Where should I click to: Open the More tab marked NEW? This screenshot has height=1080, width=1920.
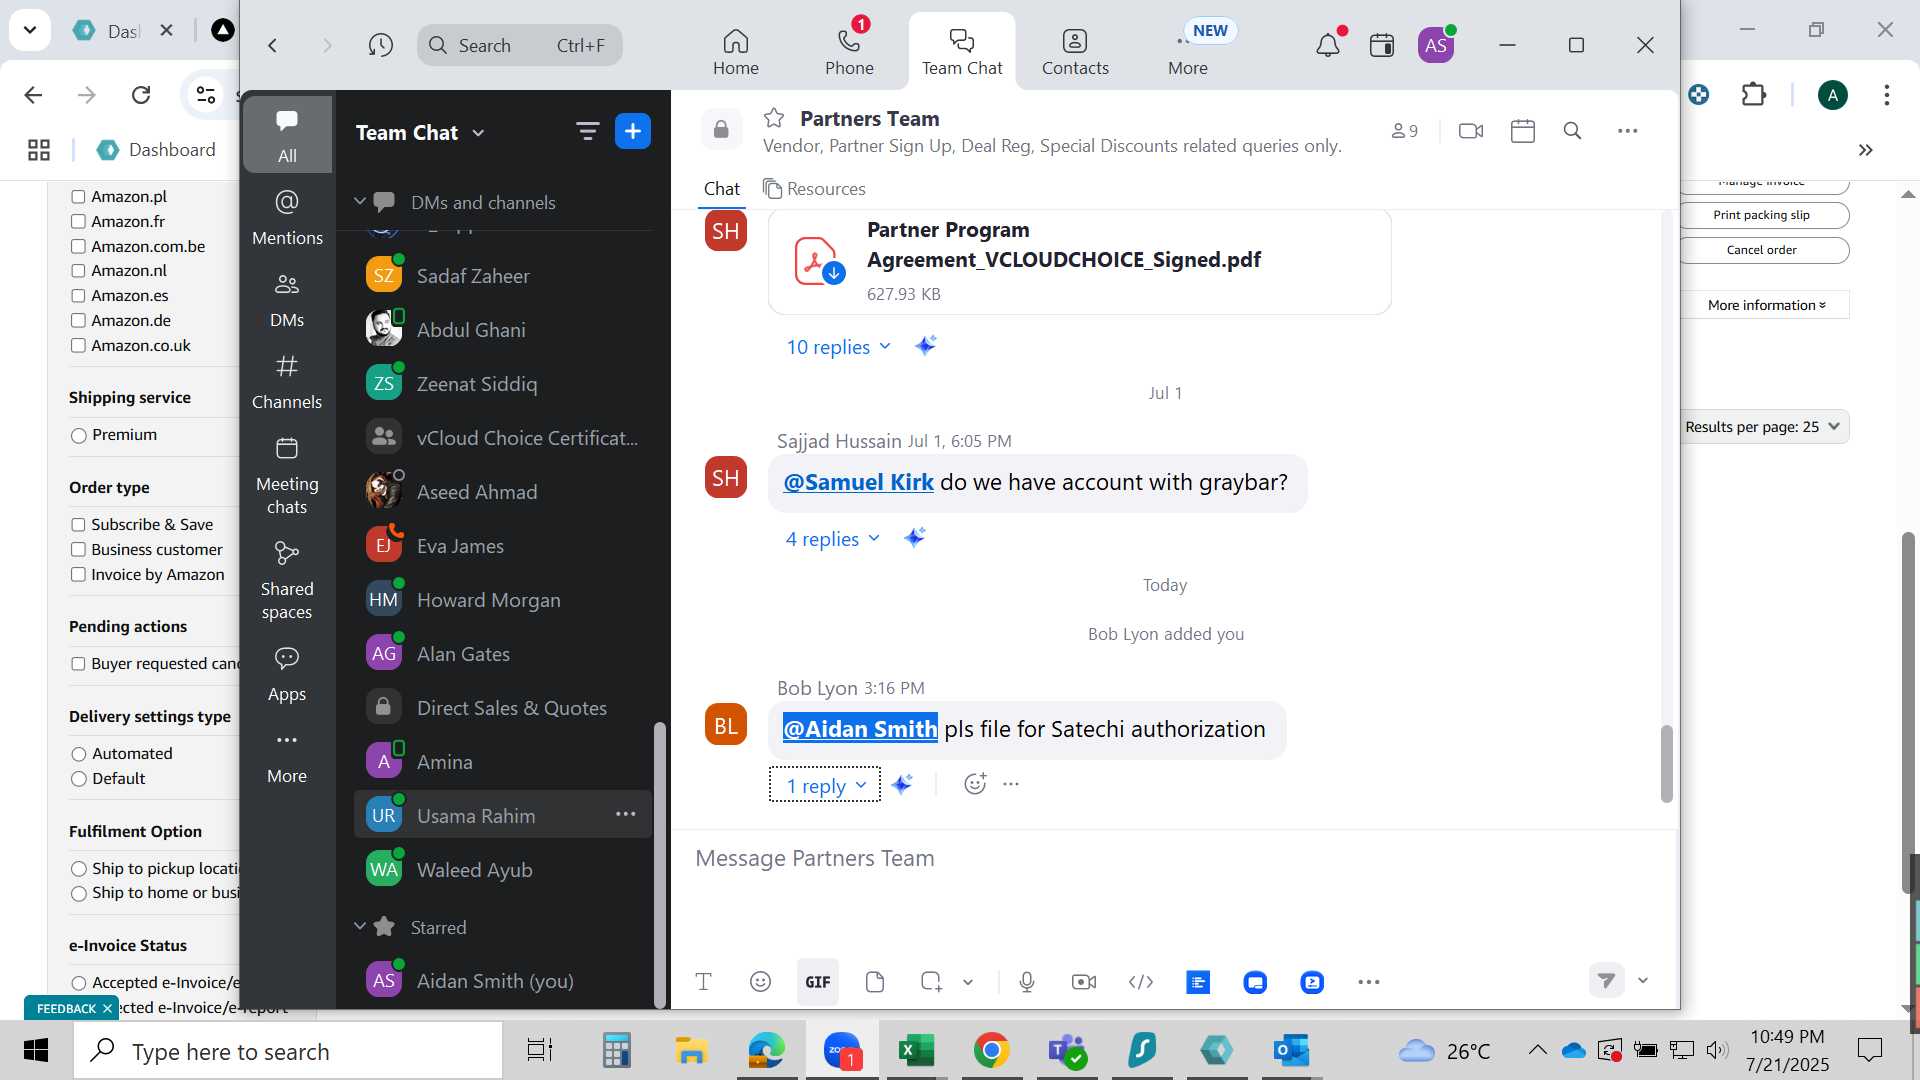1188,50
